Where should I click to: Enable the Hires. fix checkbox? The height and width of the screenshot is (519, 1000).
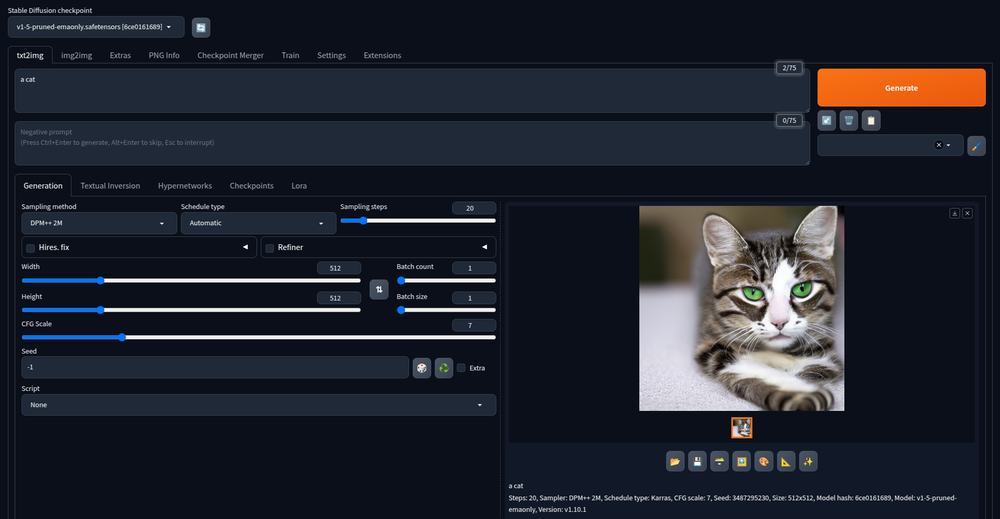(30, 248)
